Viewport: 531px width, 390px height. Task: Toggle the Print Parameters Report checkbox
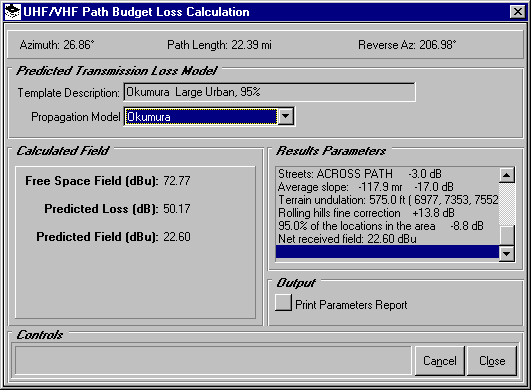pyautogui.click(x=283, y=303)
